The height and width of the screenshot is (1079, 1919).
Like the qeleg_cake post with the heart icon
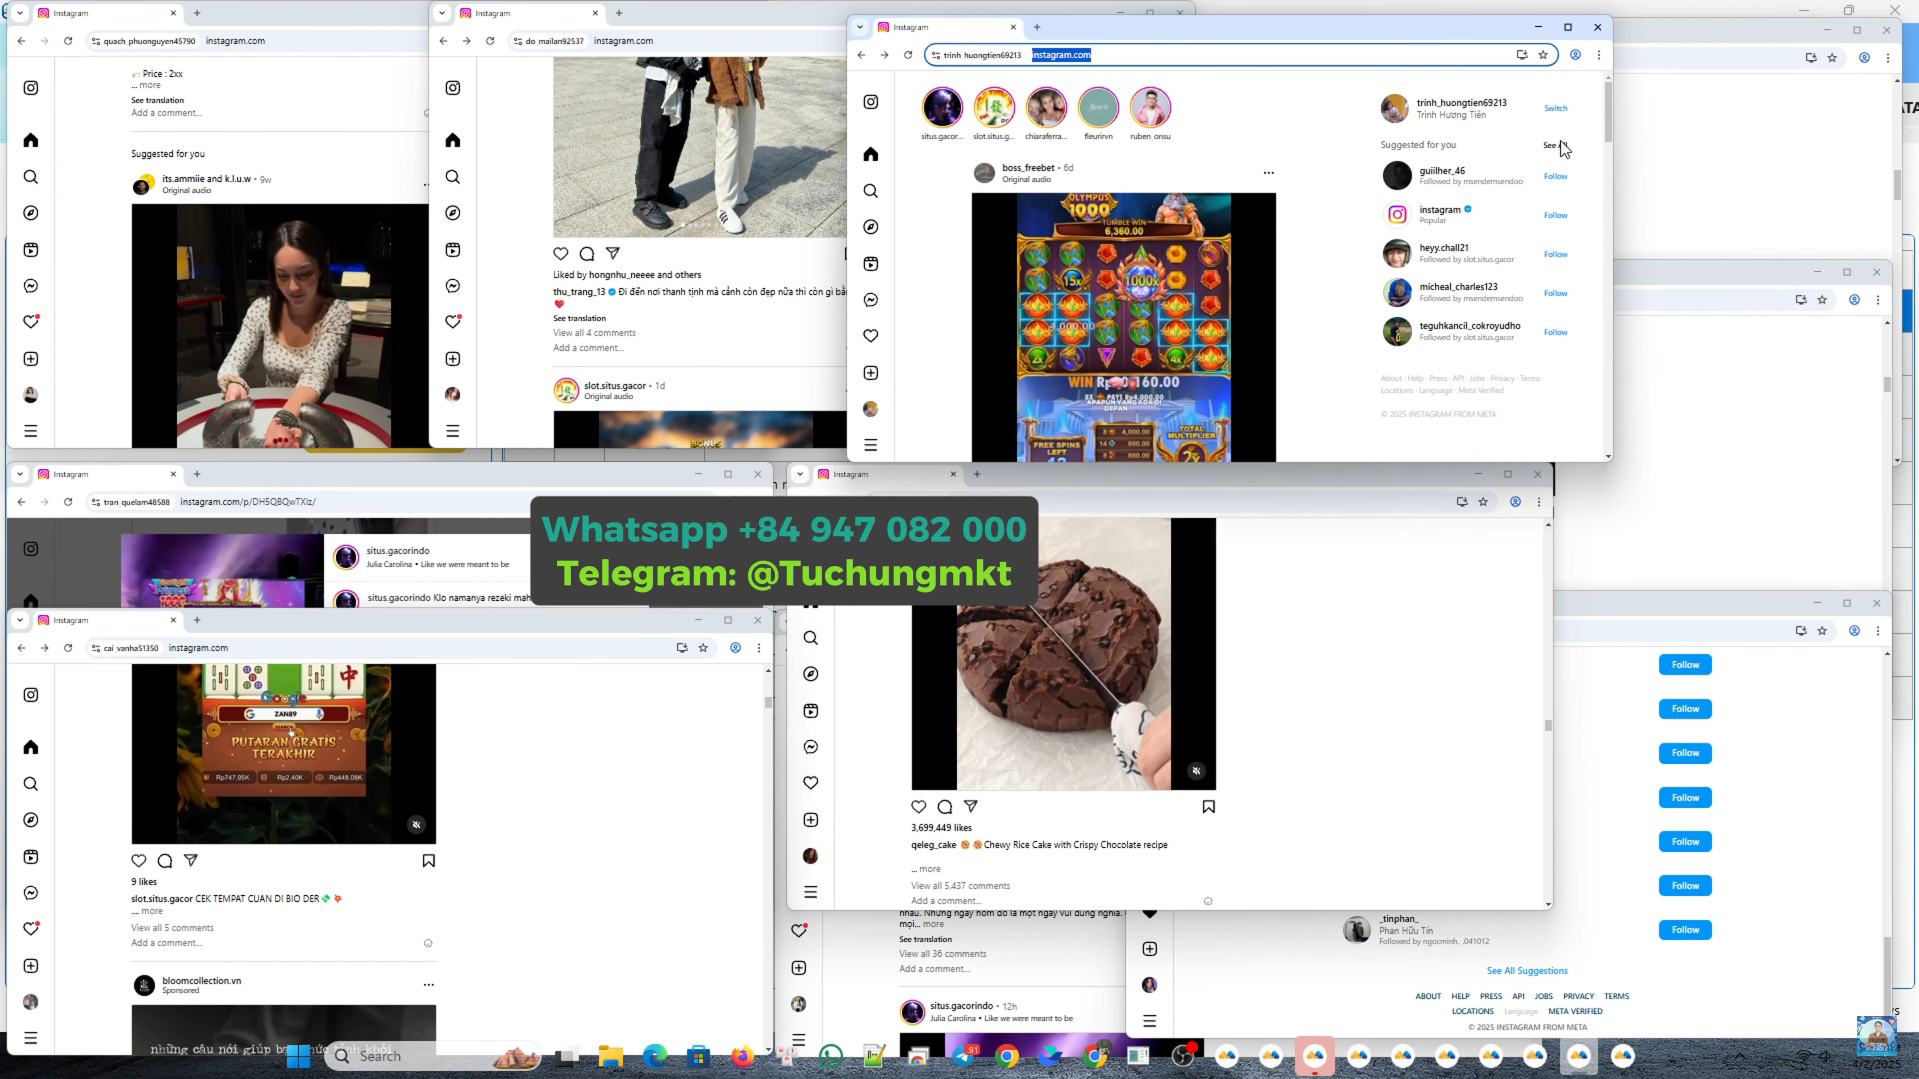919,807
